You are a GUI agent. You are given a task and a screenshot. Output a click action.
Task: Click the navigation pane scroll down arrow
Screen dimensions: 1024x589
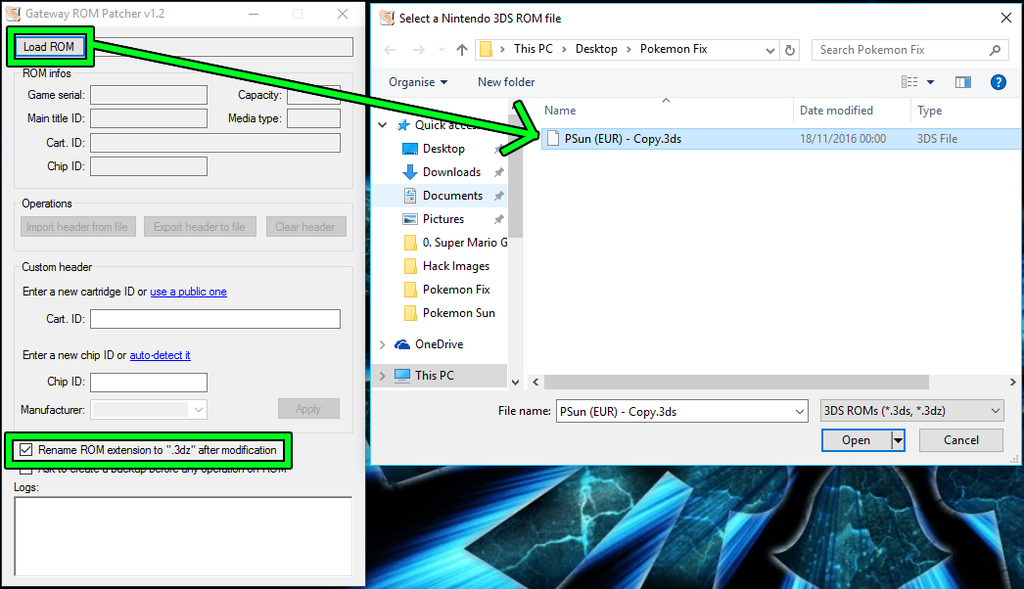click(515, 382)
